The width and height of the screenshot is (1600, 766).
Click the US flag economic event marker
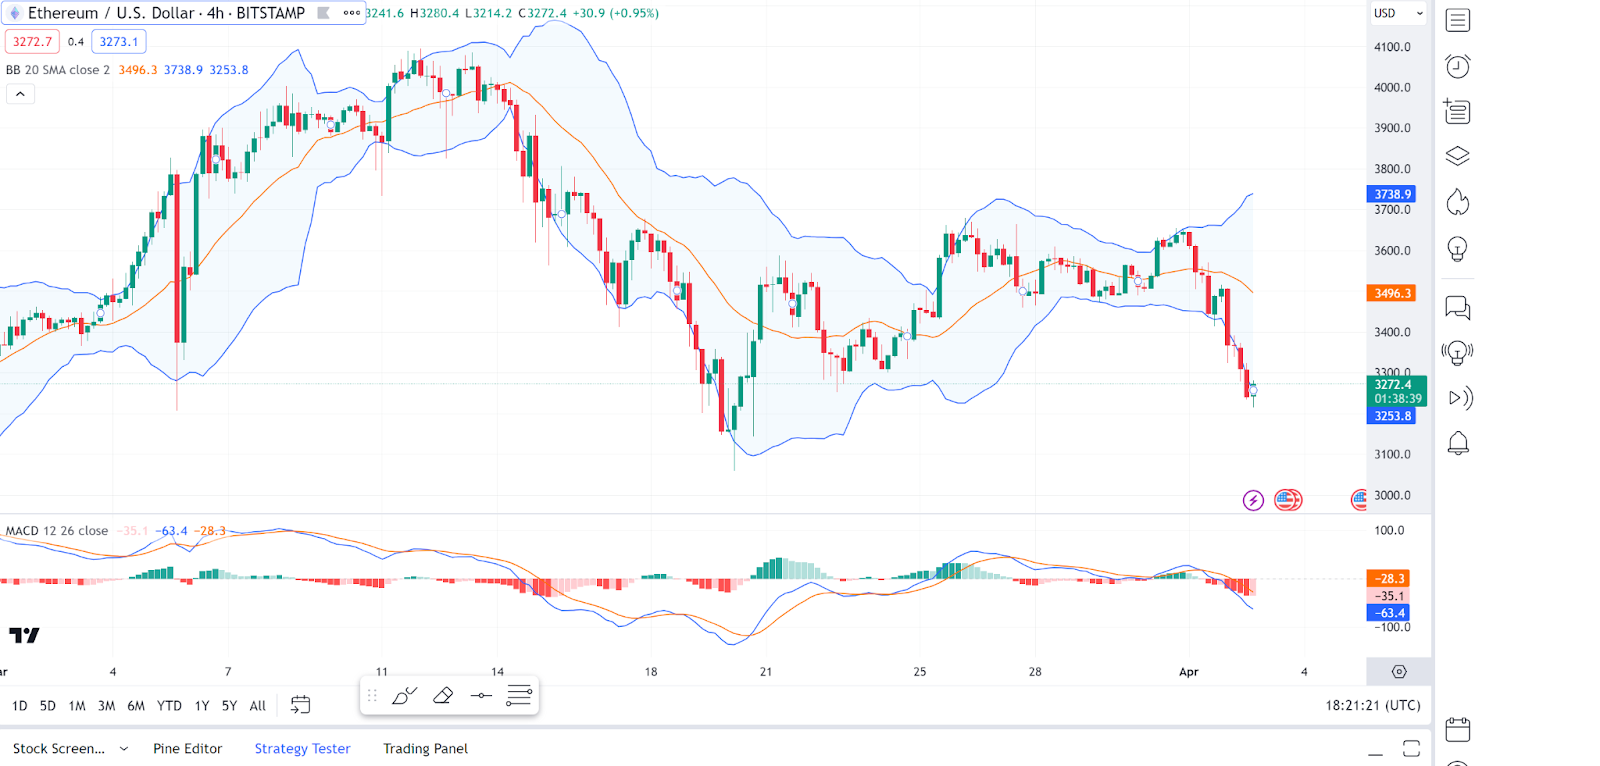click(1288, 500)
